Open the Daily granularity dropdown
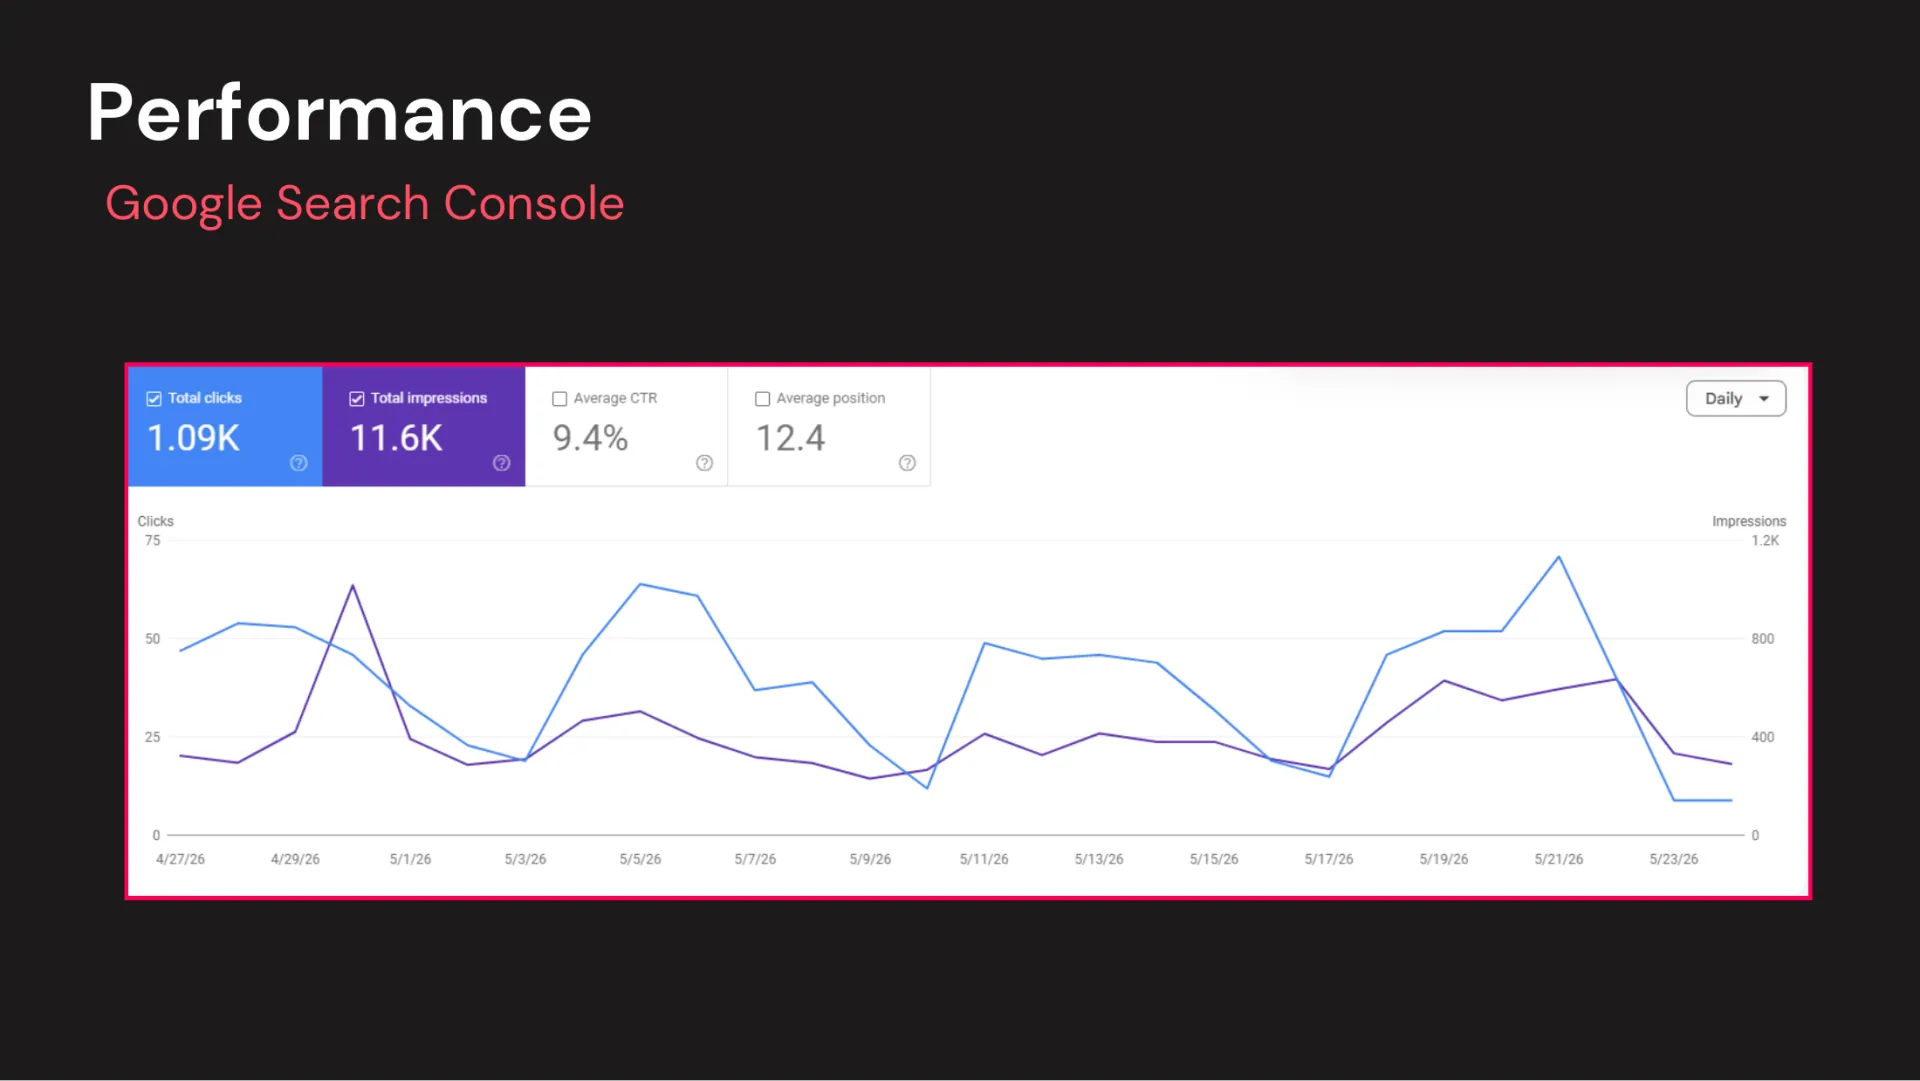1920x1081 pixels. [x=1736, y=398]
